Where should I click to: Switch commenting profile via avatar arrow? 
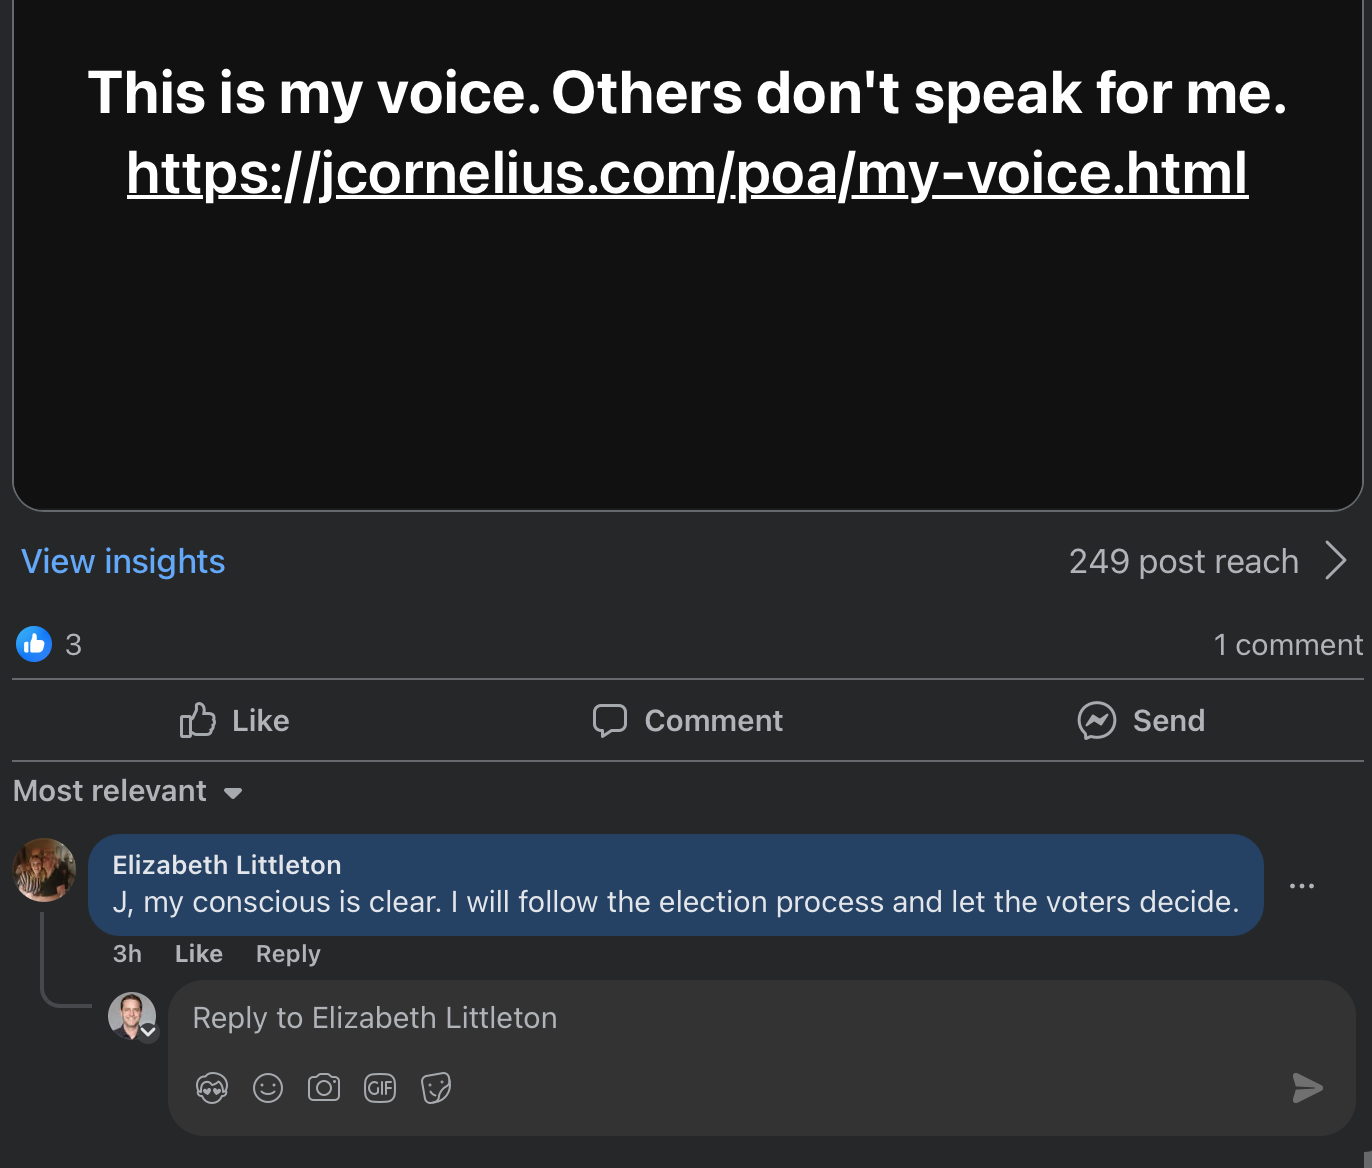[148, 1032]
